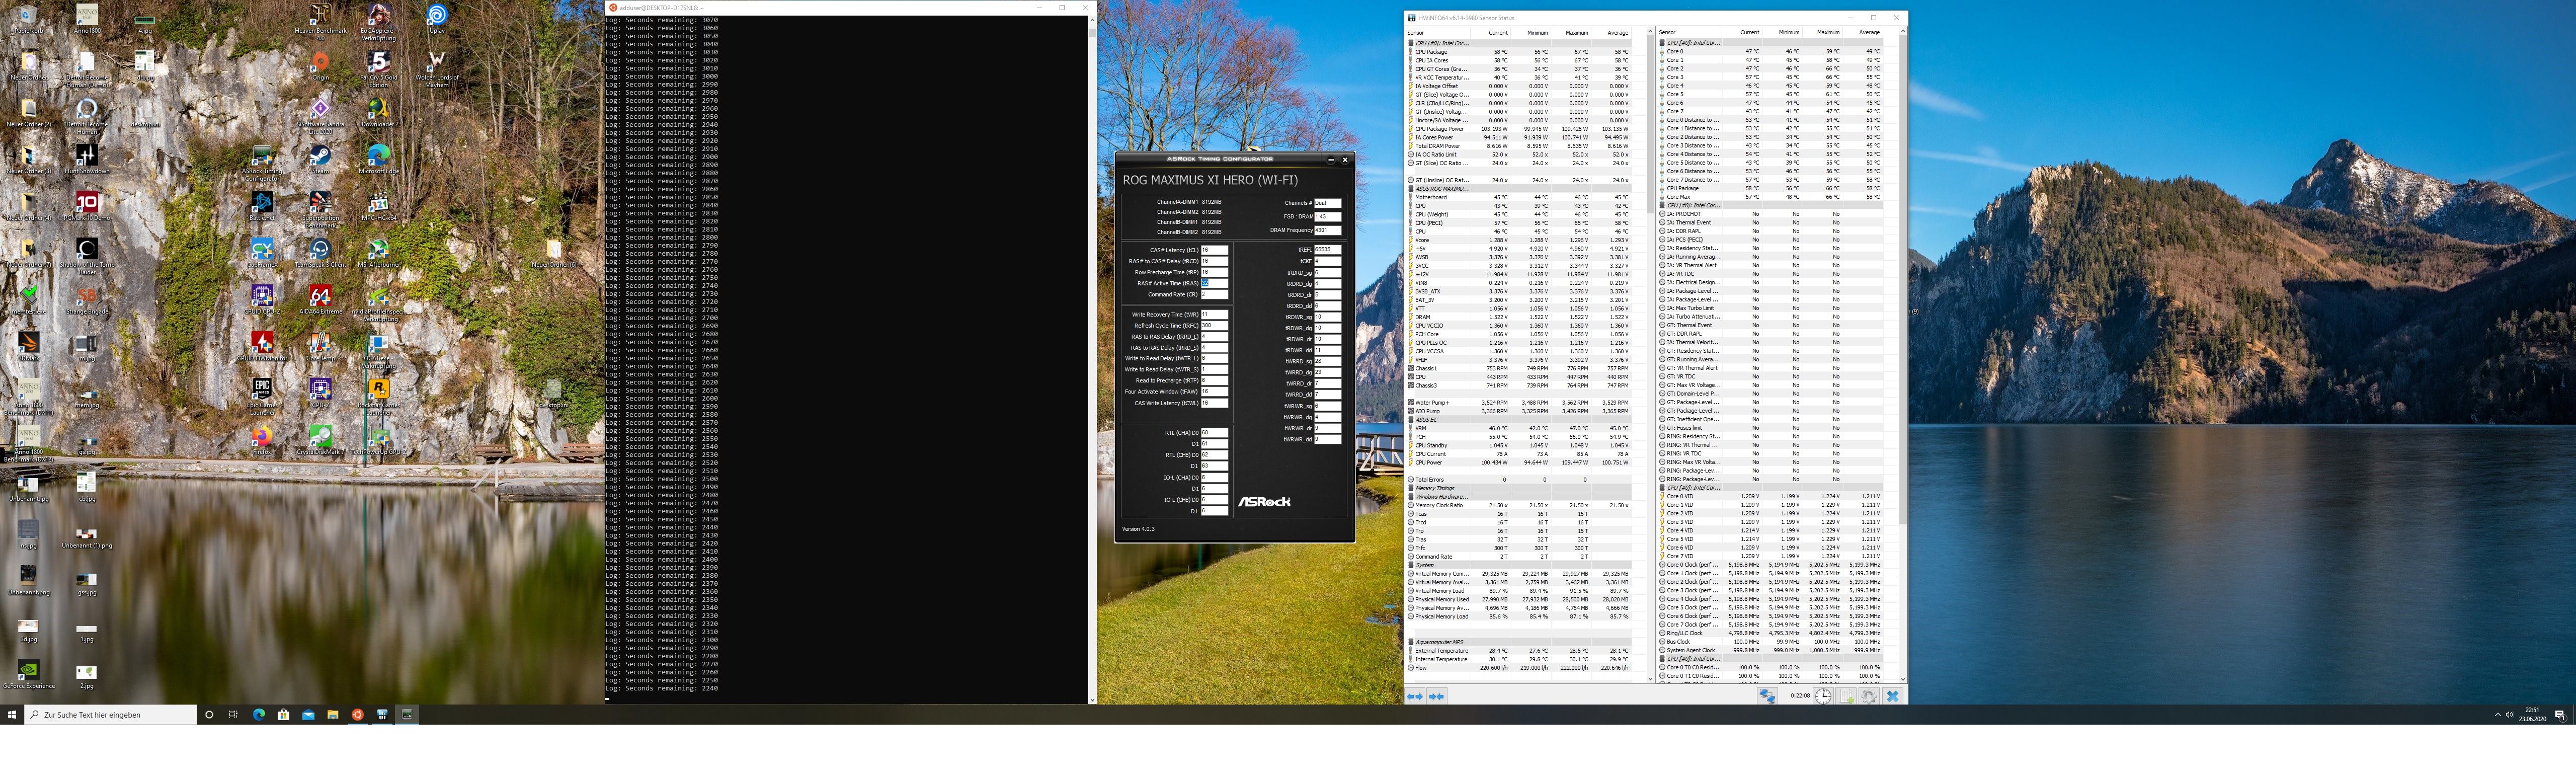The image size is (2576, 778).
Task: Reset HWiNFO elapsed time with the clock icon
Action: coord(1823,696)
